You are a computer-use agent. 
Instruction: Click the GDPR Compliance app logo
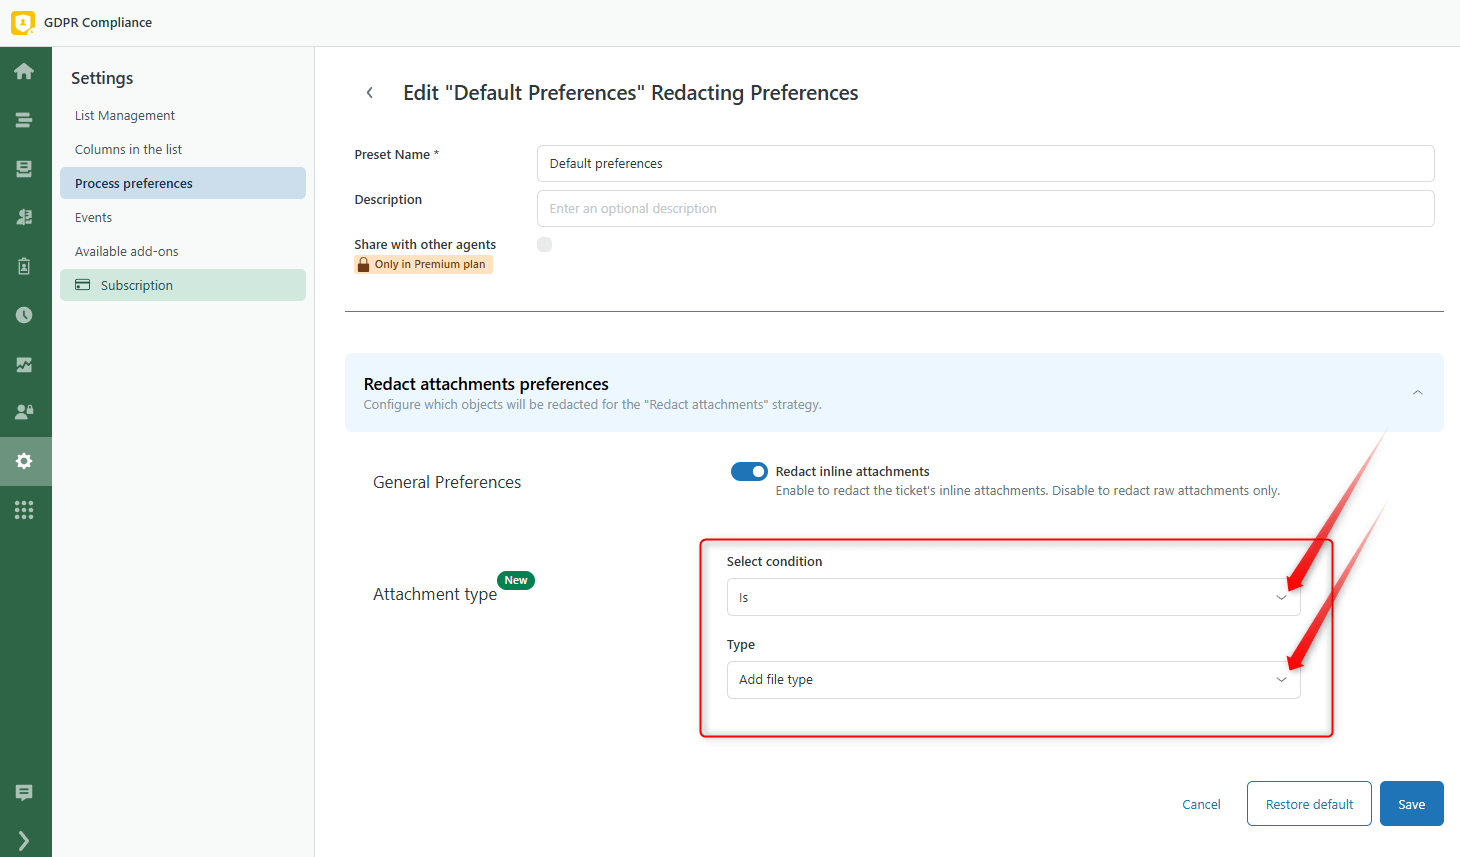[x=22, y=22]
